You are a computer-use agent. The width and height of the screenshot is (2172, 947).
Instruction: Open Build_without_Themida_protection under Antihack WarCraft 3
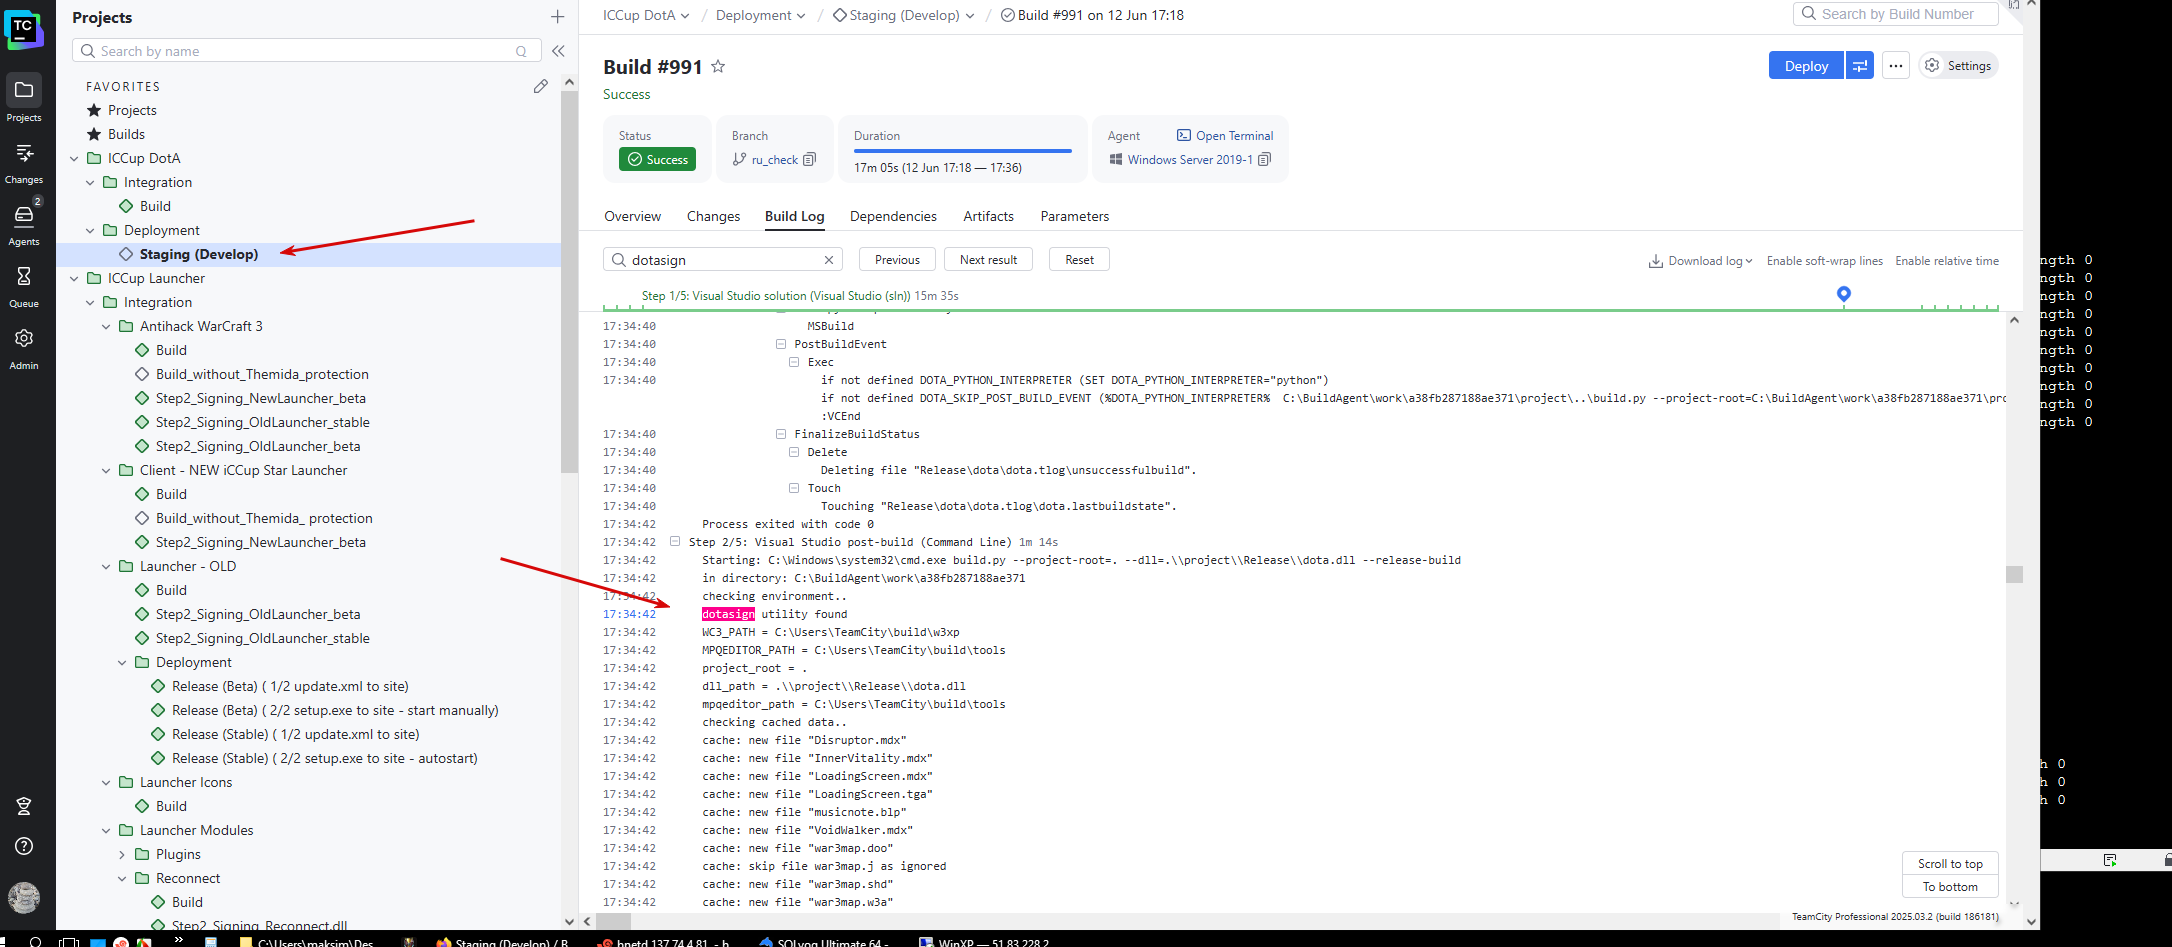coord(262,374)
